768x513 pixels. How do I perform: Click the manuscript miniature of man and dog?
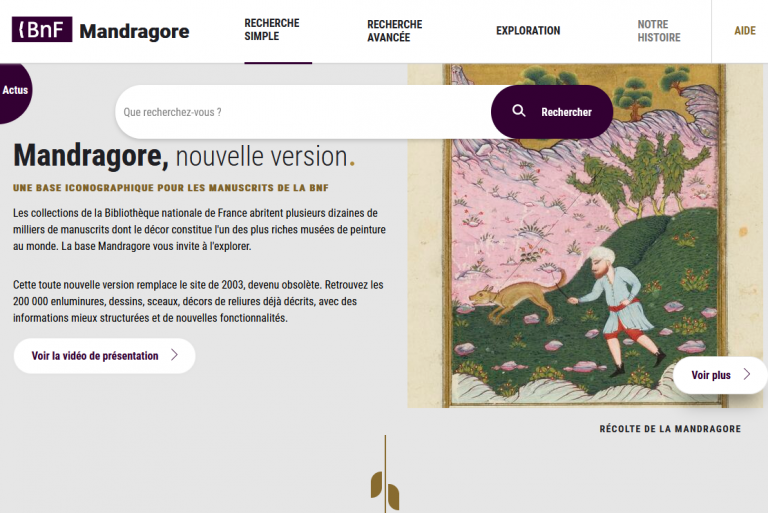tap(585, 235)
